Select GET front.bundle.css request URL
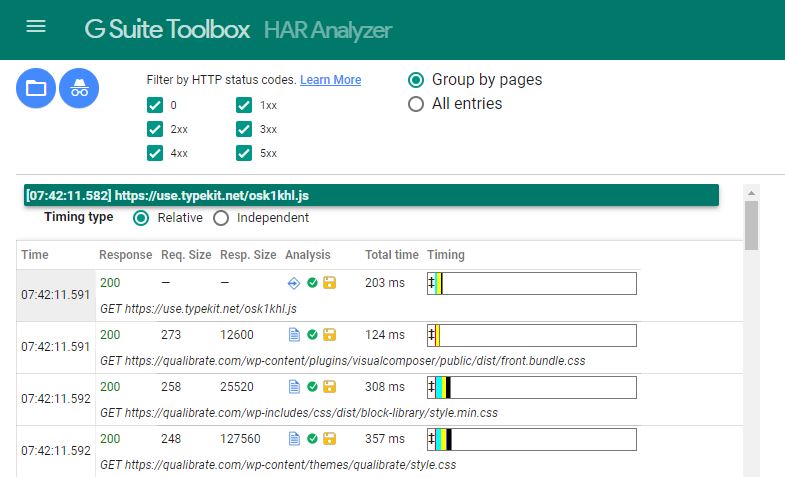This screenshot has height=477, width=785. click(x=342, y=361)
